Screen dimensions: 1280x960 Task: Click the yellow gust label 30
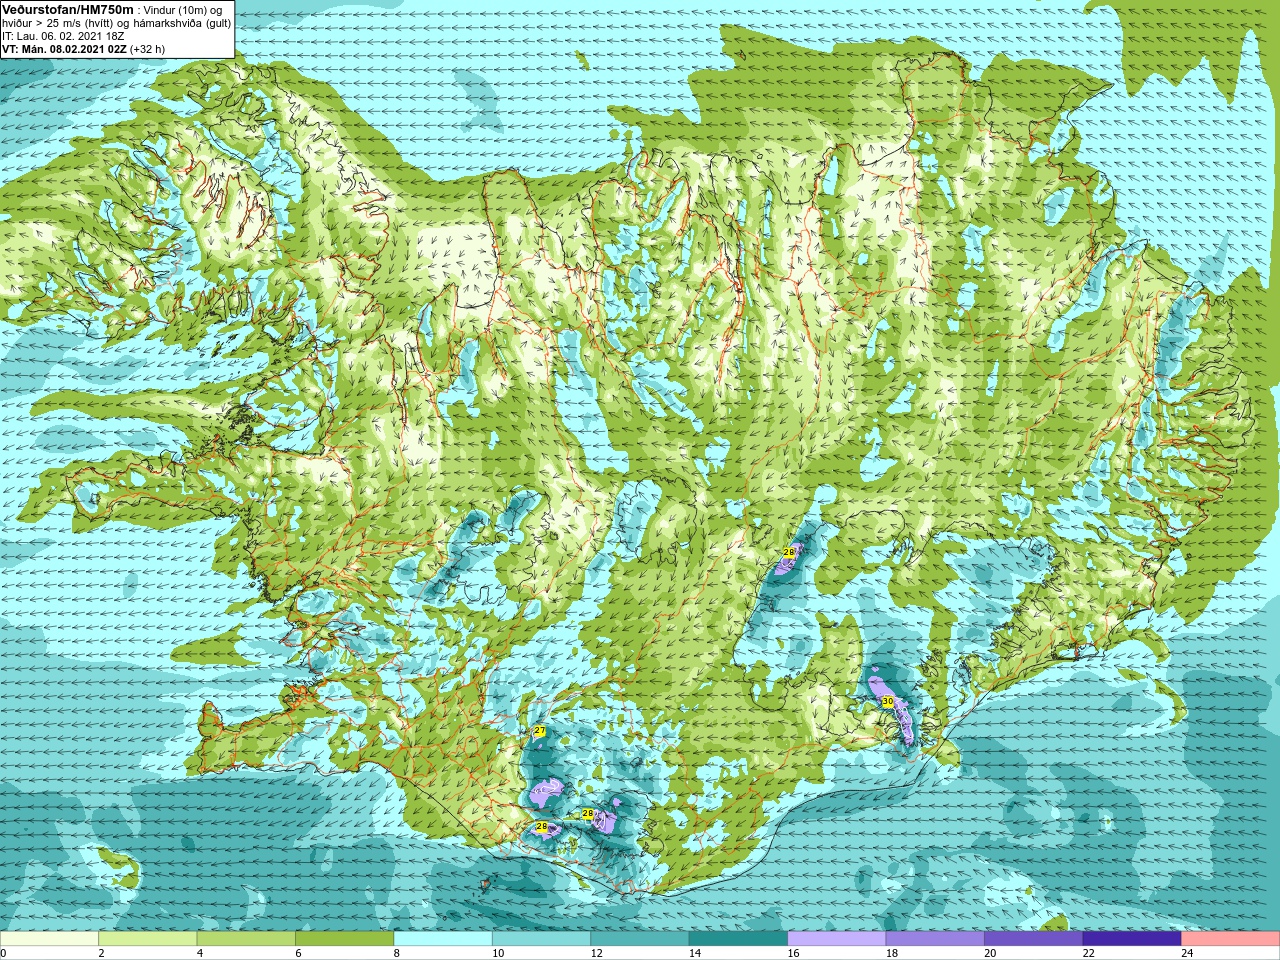pos(887,702)
